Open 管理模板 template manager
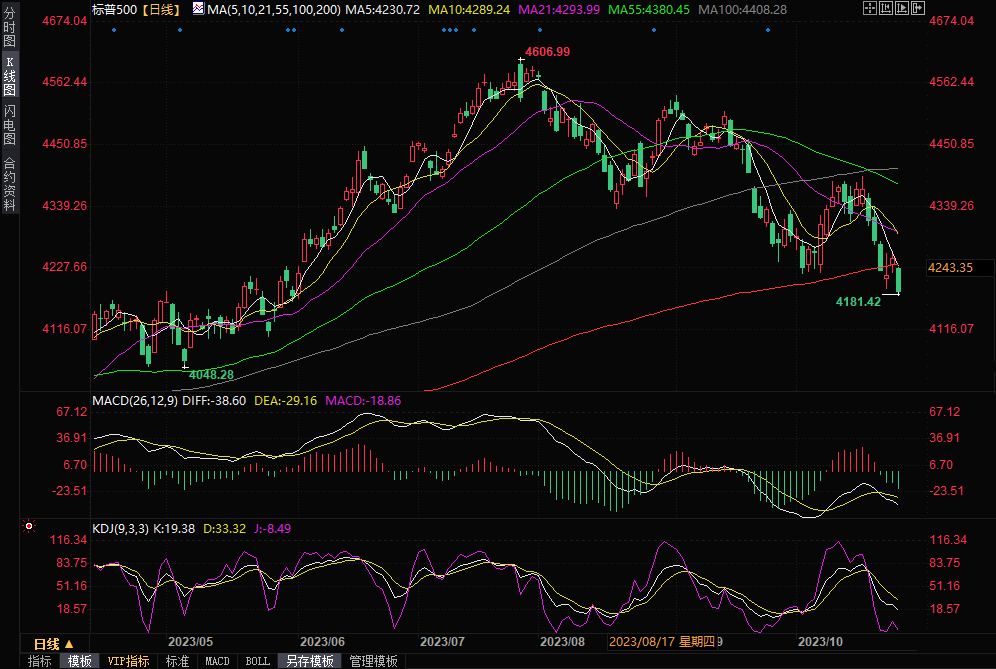996x669 pixels. 372,661
